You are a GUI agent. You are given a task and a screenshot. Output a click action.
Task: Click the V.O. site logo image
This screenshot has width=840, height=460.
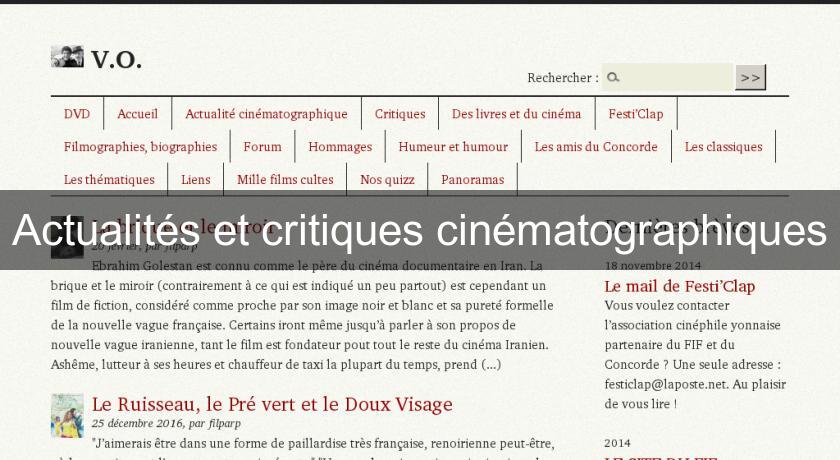pyautogui.click(x=67, y=57)
